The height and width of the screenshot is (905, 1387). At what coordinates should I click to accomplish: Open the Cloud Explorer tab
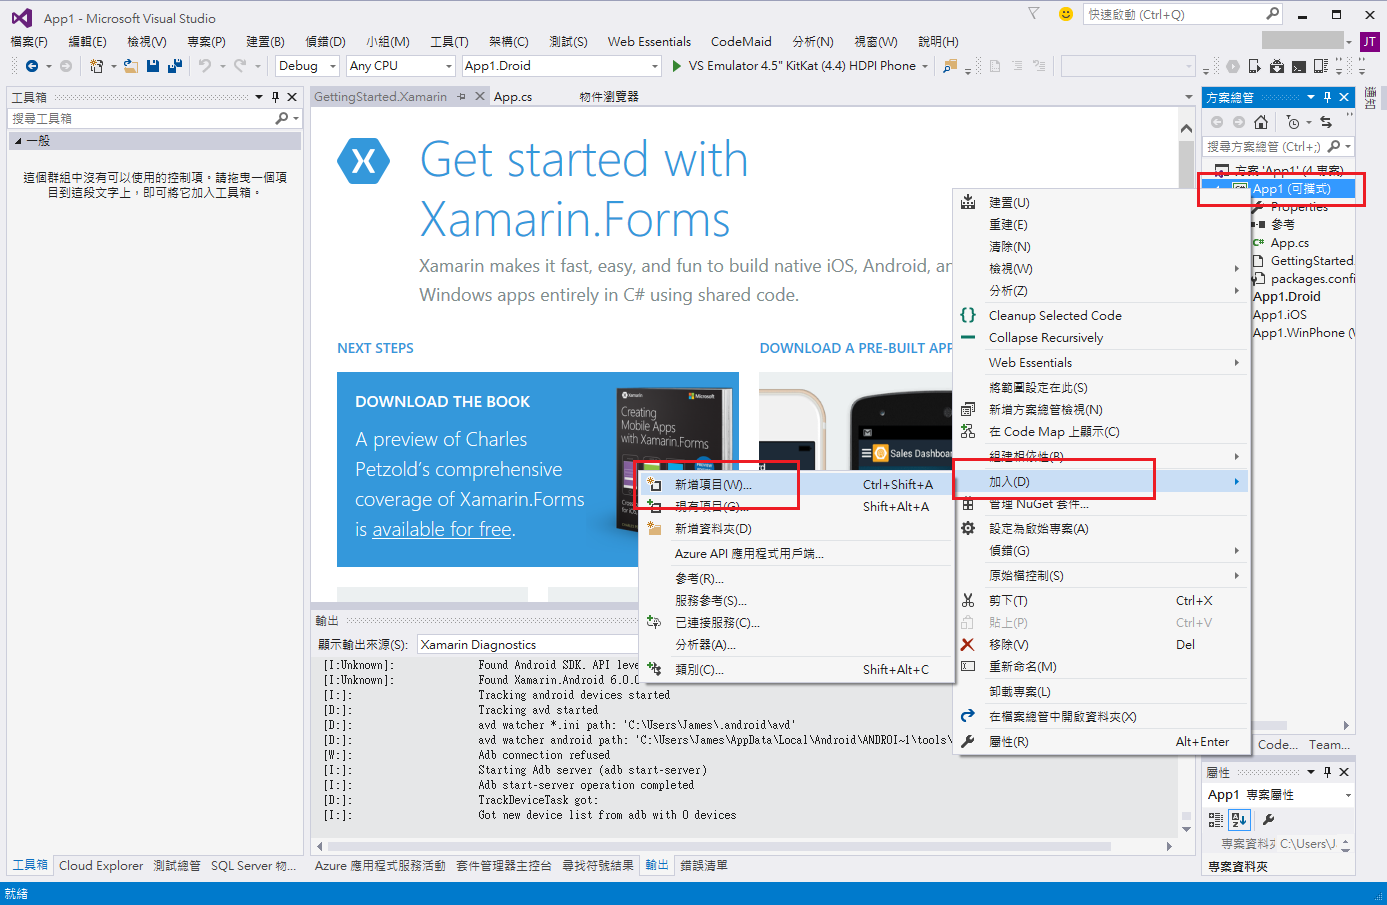click(x=101, y=865)
